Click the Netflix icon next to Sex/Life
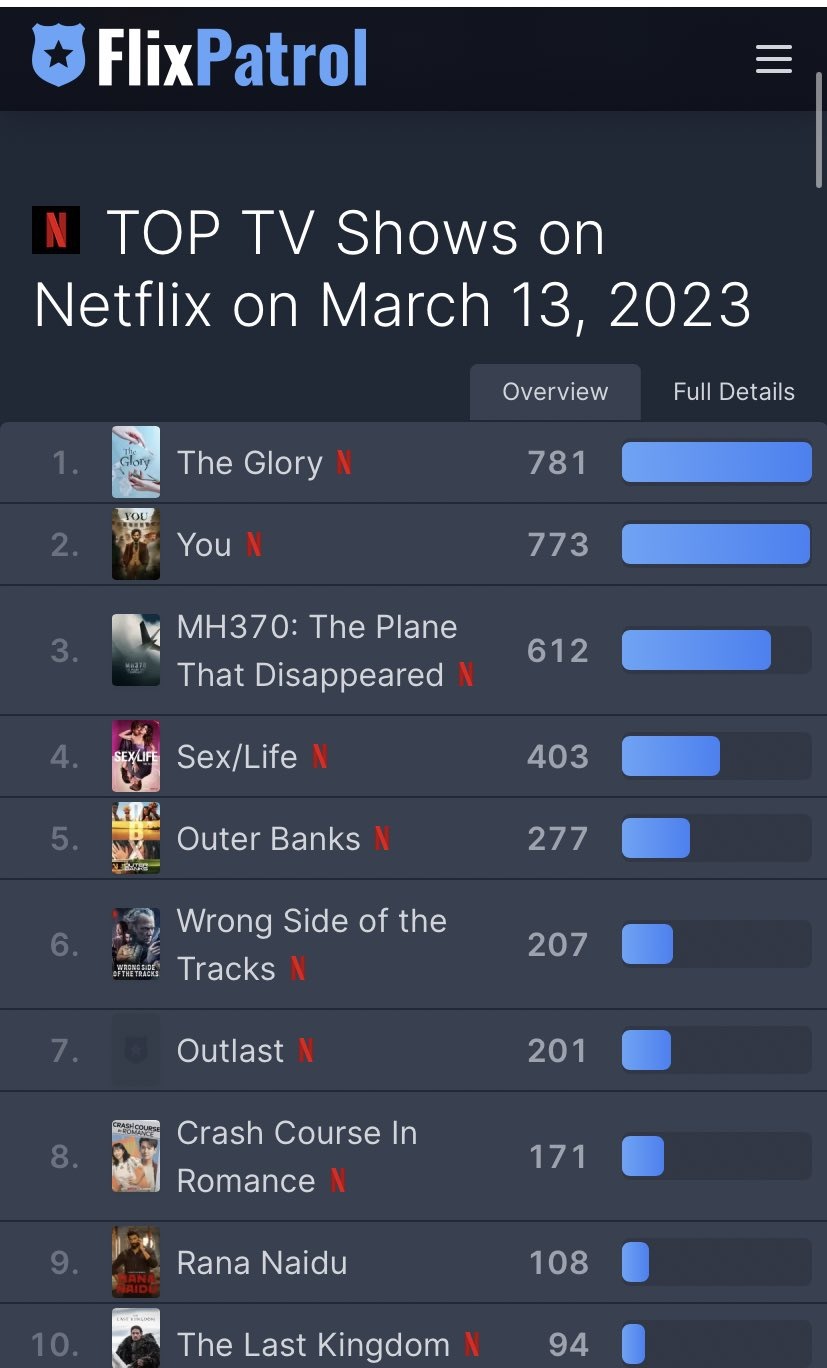The height and width of the screenshot is (1368, 827). tap(320, 757)
